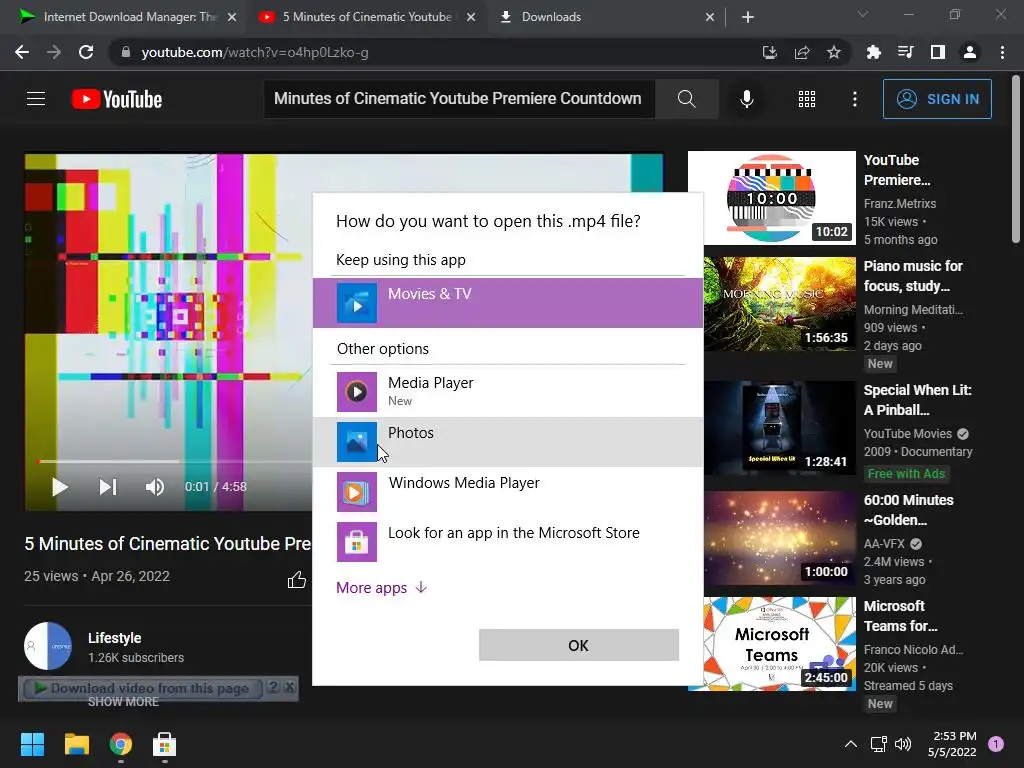Open Windows Start menu
Screen dimensions: 1024x768
[32, 744]
